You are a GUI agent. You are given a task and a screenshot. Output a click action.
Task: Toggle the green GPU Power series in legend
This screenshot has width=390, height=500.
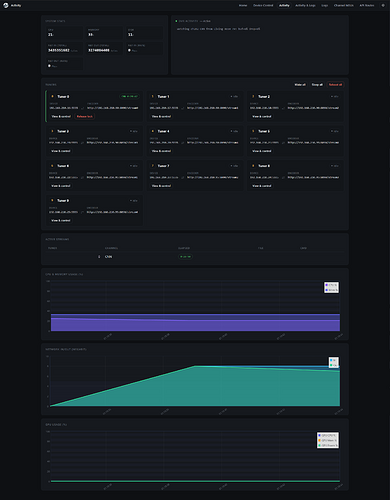(x=328, y=445)
